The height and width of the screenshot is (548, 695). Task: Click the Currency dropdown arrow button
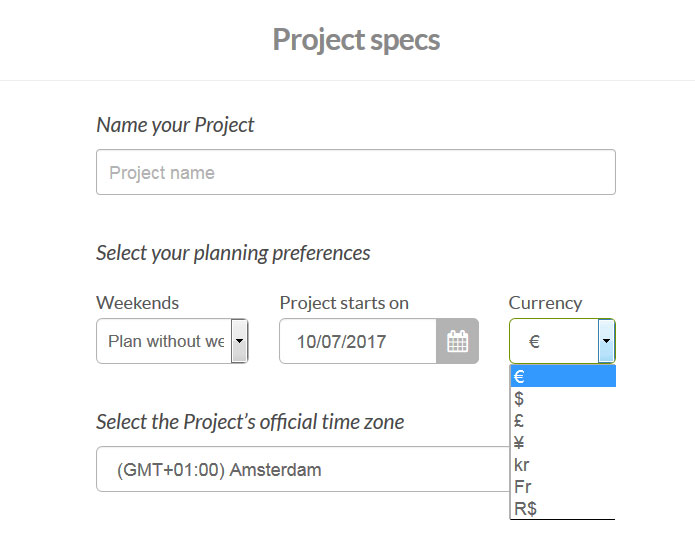[x=606, y=342]
